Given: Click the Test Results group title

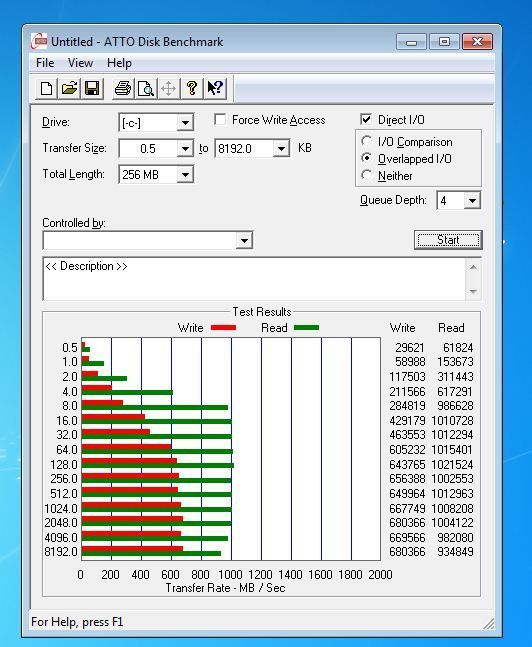Looking at the screenshot, I should pyautogui.click(x=262, y=312).
